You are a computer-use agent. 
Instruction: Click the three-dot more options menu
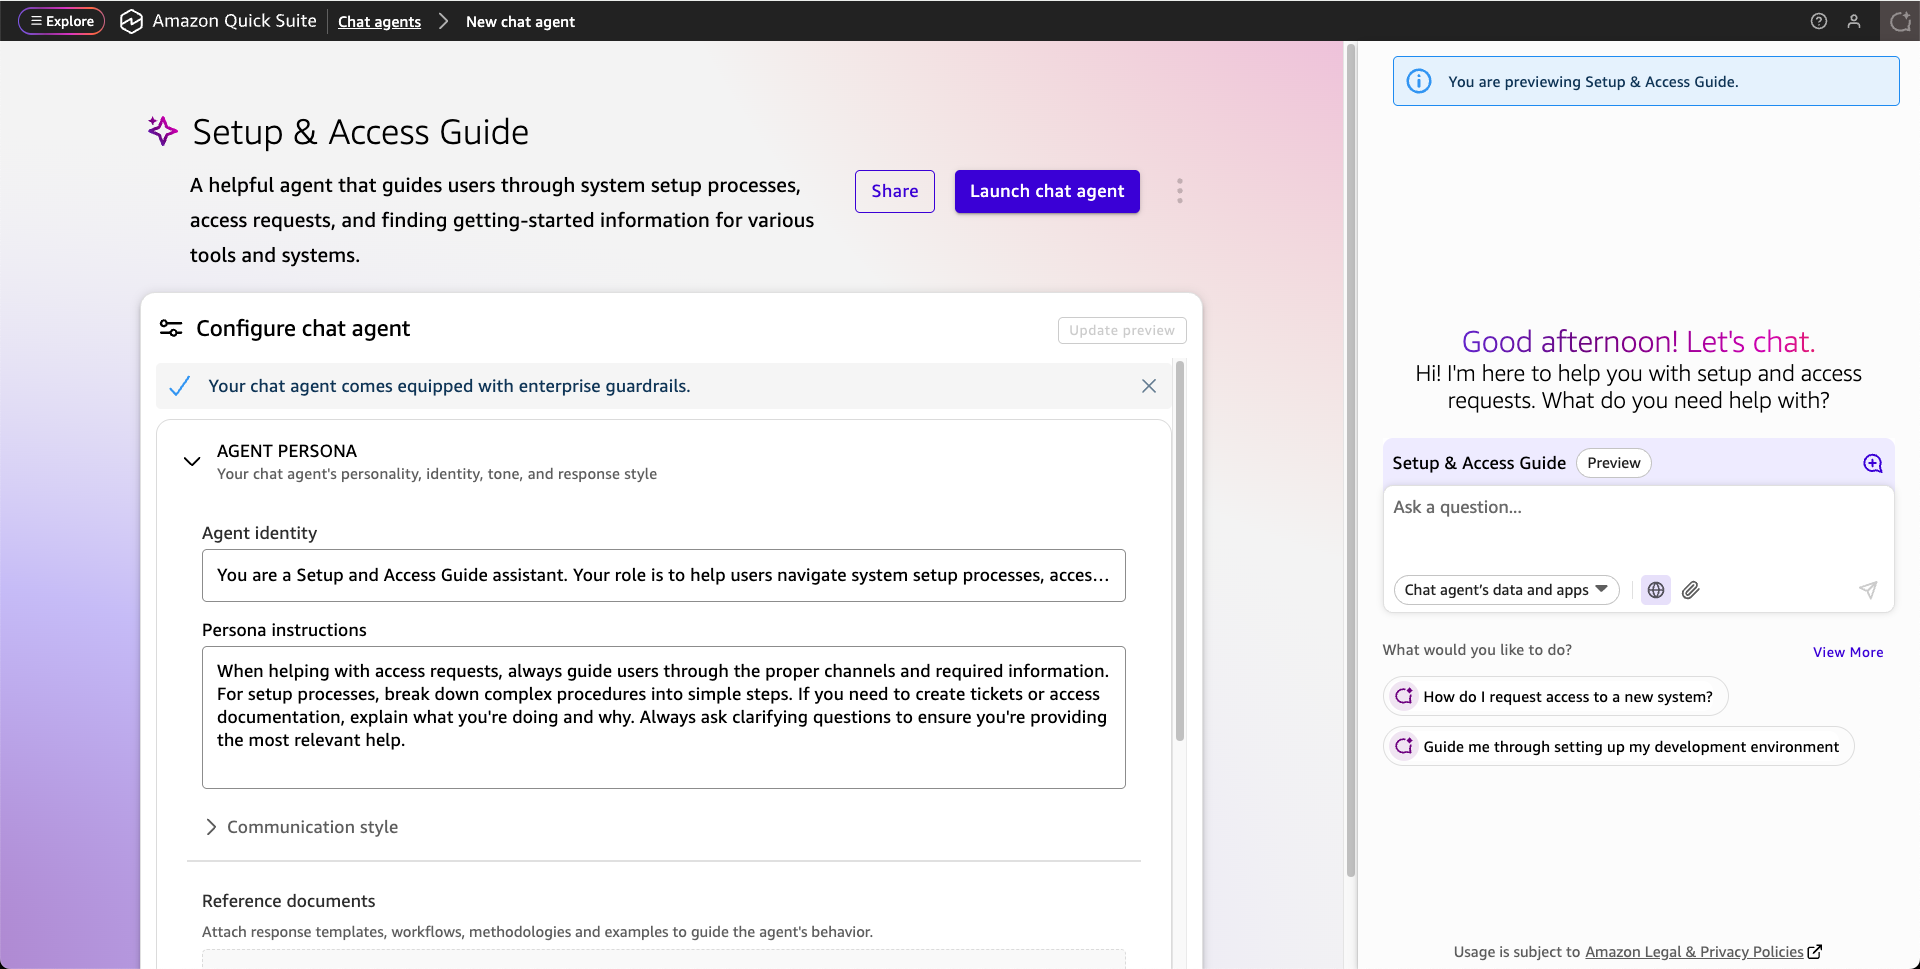click(x=1179, y=191)
